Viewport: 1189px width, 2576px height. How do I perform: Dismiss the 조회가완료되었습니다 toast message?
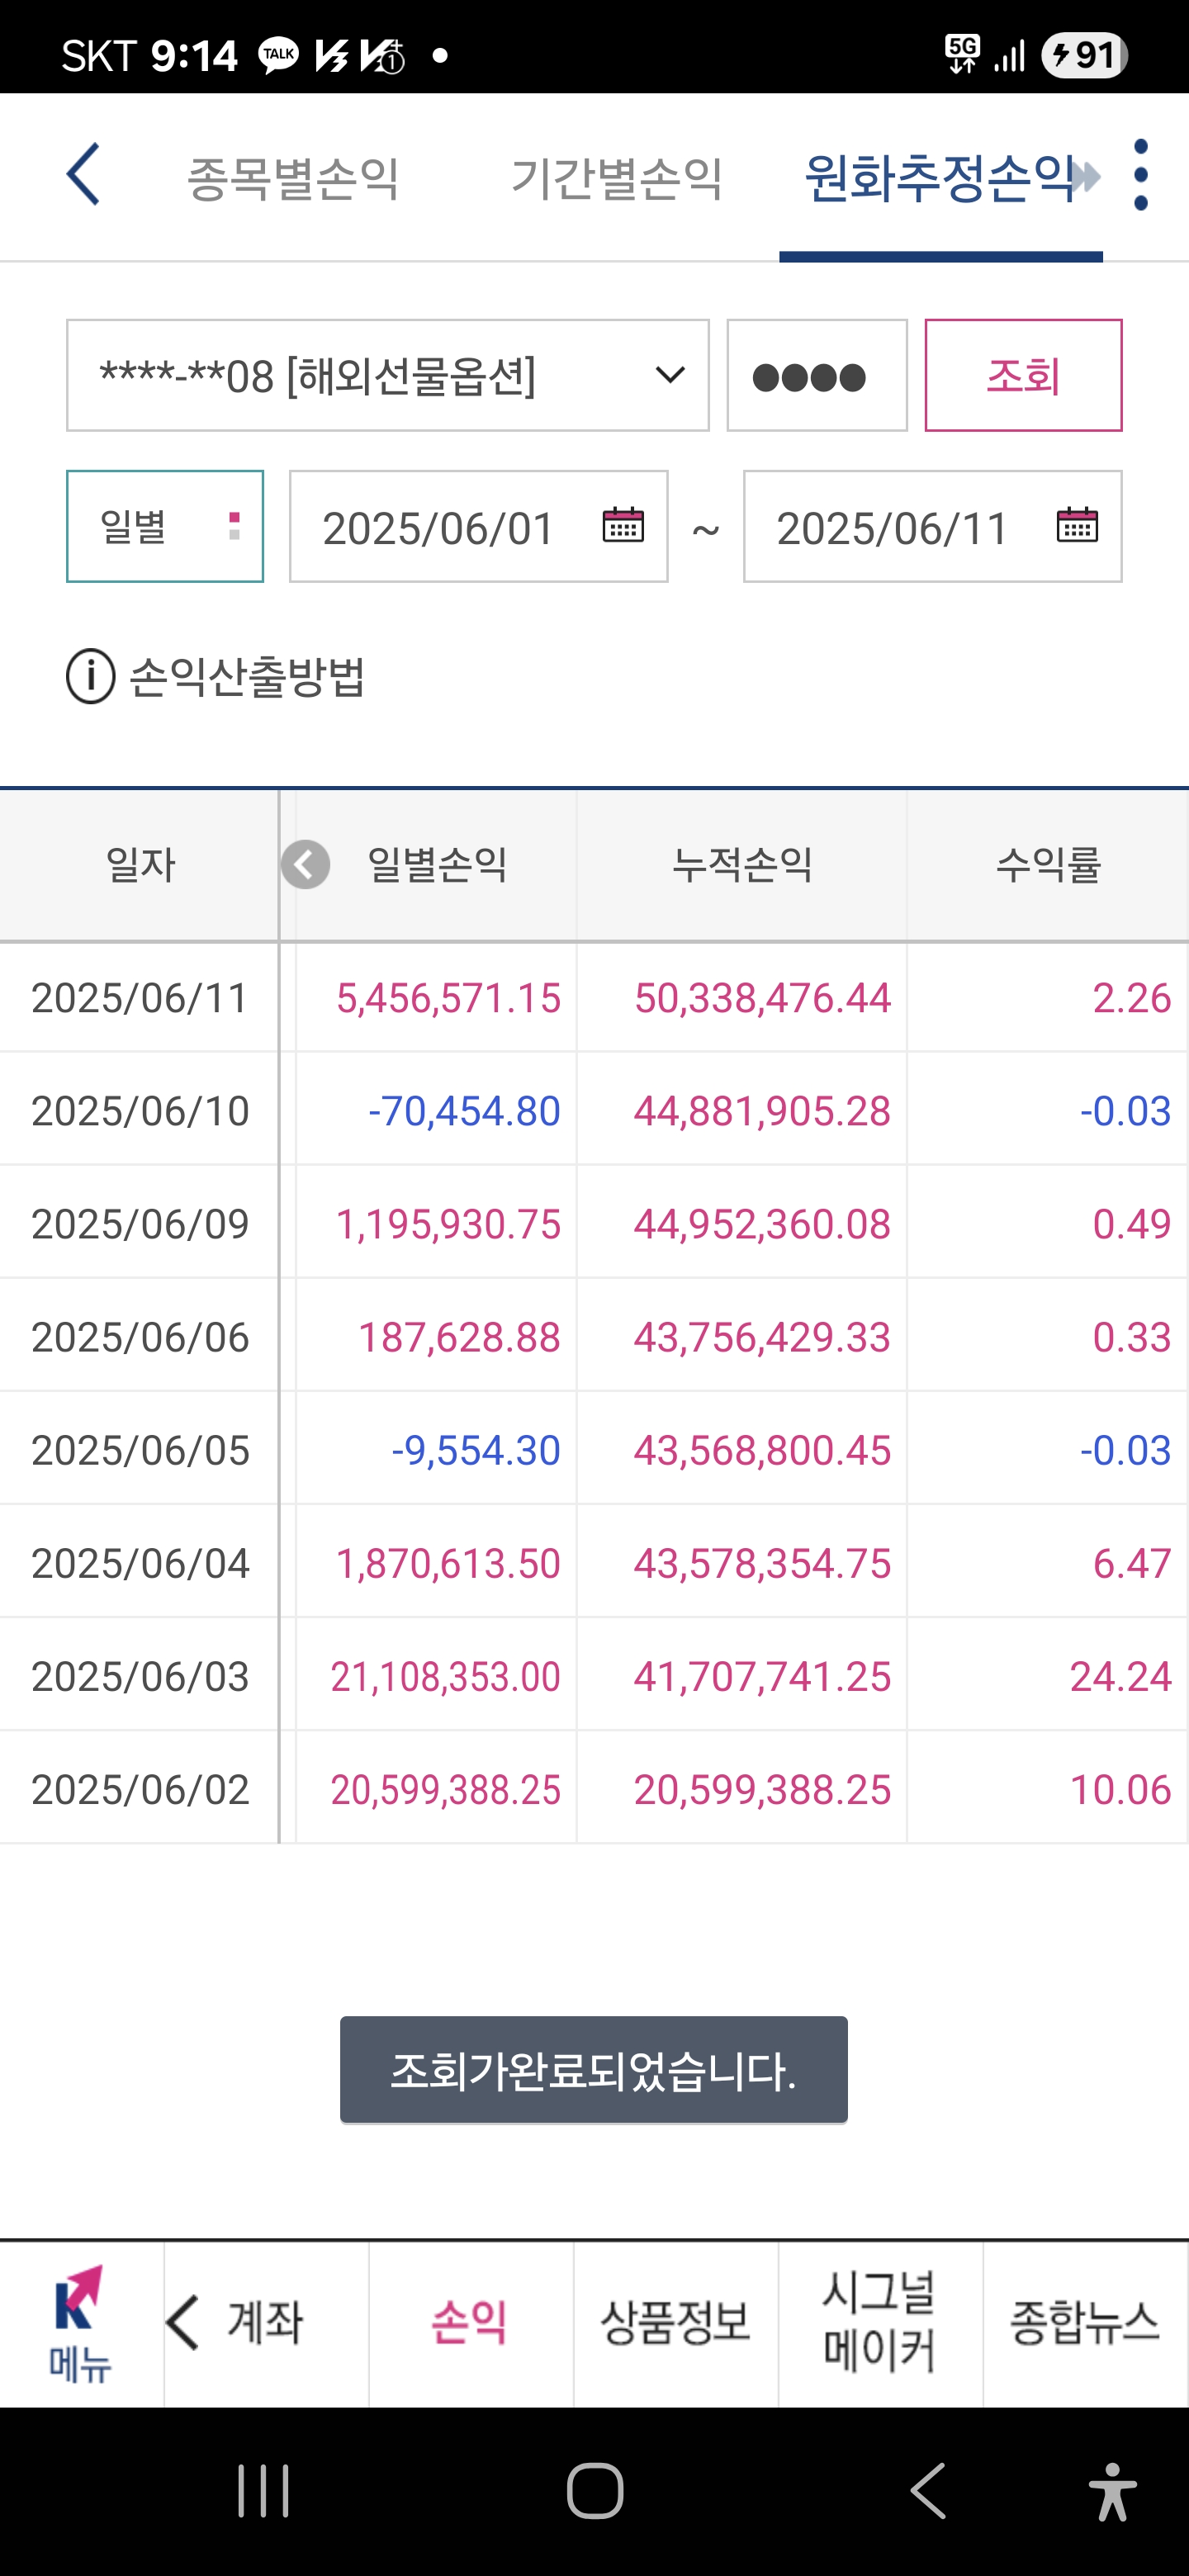pyautogui.click(x=594, y=2070)
